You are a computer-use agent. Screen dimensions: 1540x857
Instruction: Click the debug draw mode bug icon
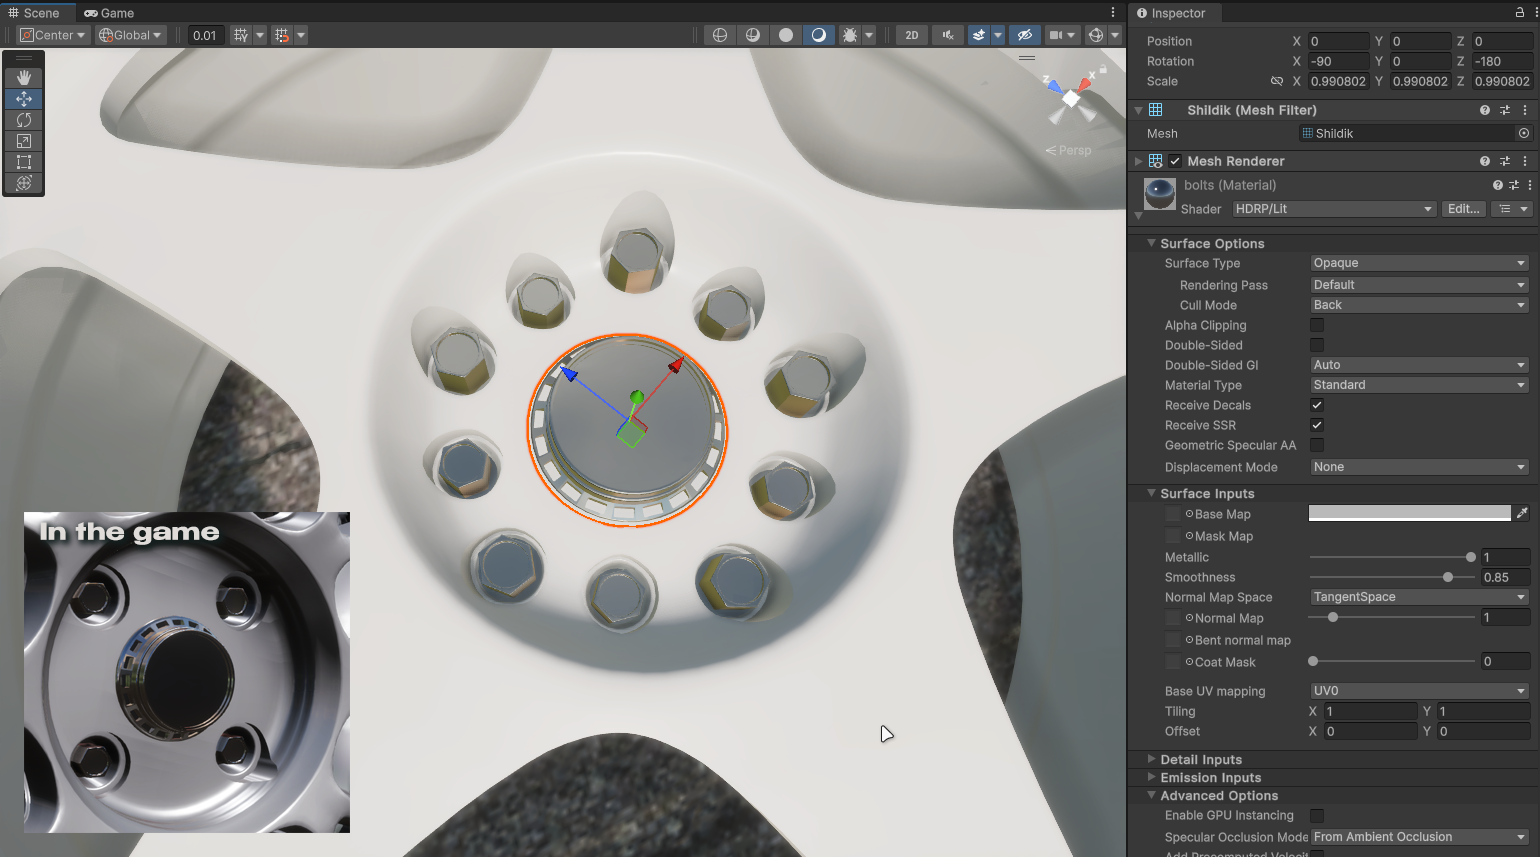click(850, 35)
